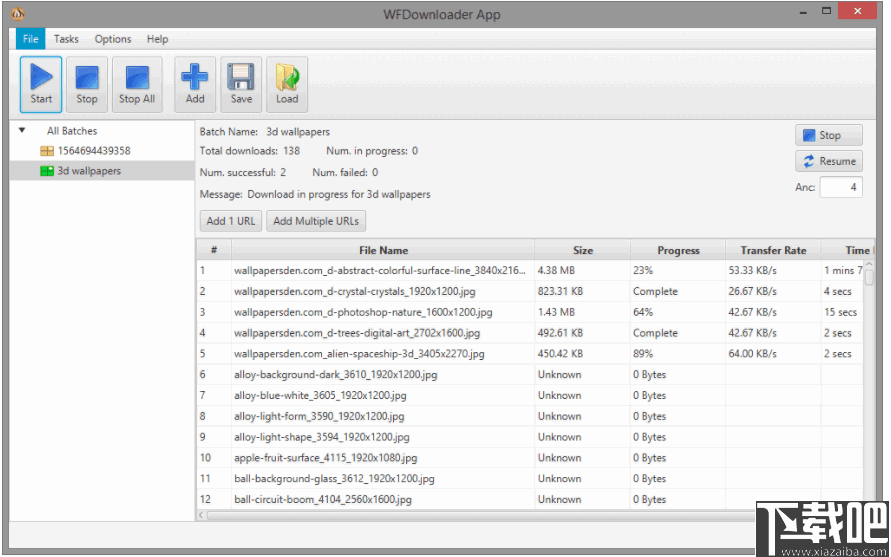891x557 pixels.
Task: Click the batch icon beside 1564694439358
Action: pos(47,151)
